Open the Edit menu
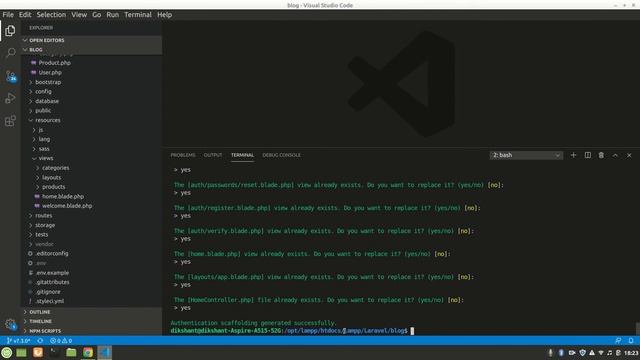 click(x=25, y=15)
